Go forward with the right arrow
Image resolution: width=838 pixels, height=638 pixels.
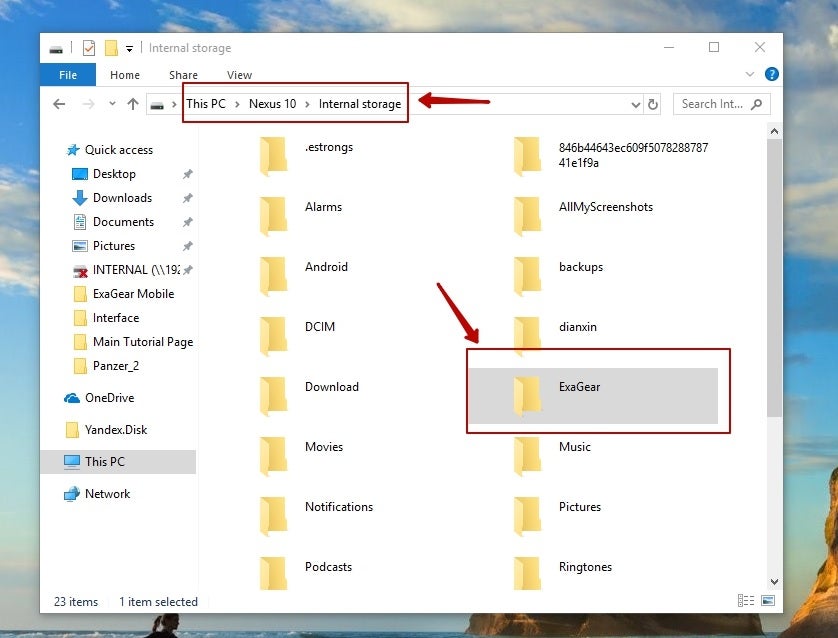(88, 104)
